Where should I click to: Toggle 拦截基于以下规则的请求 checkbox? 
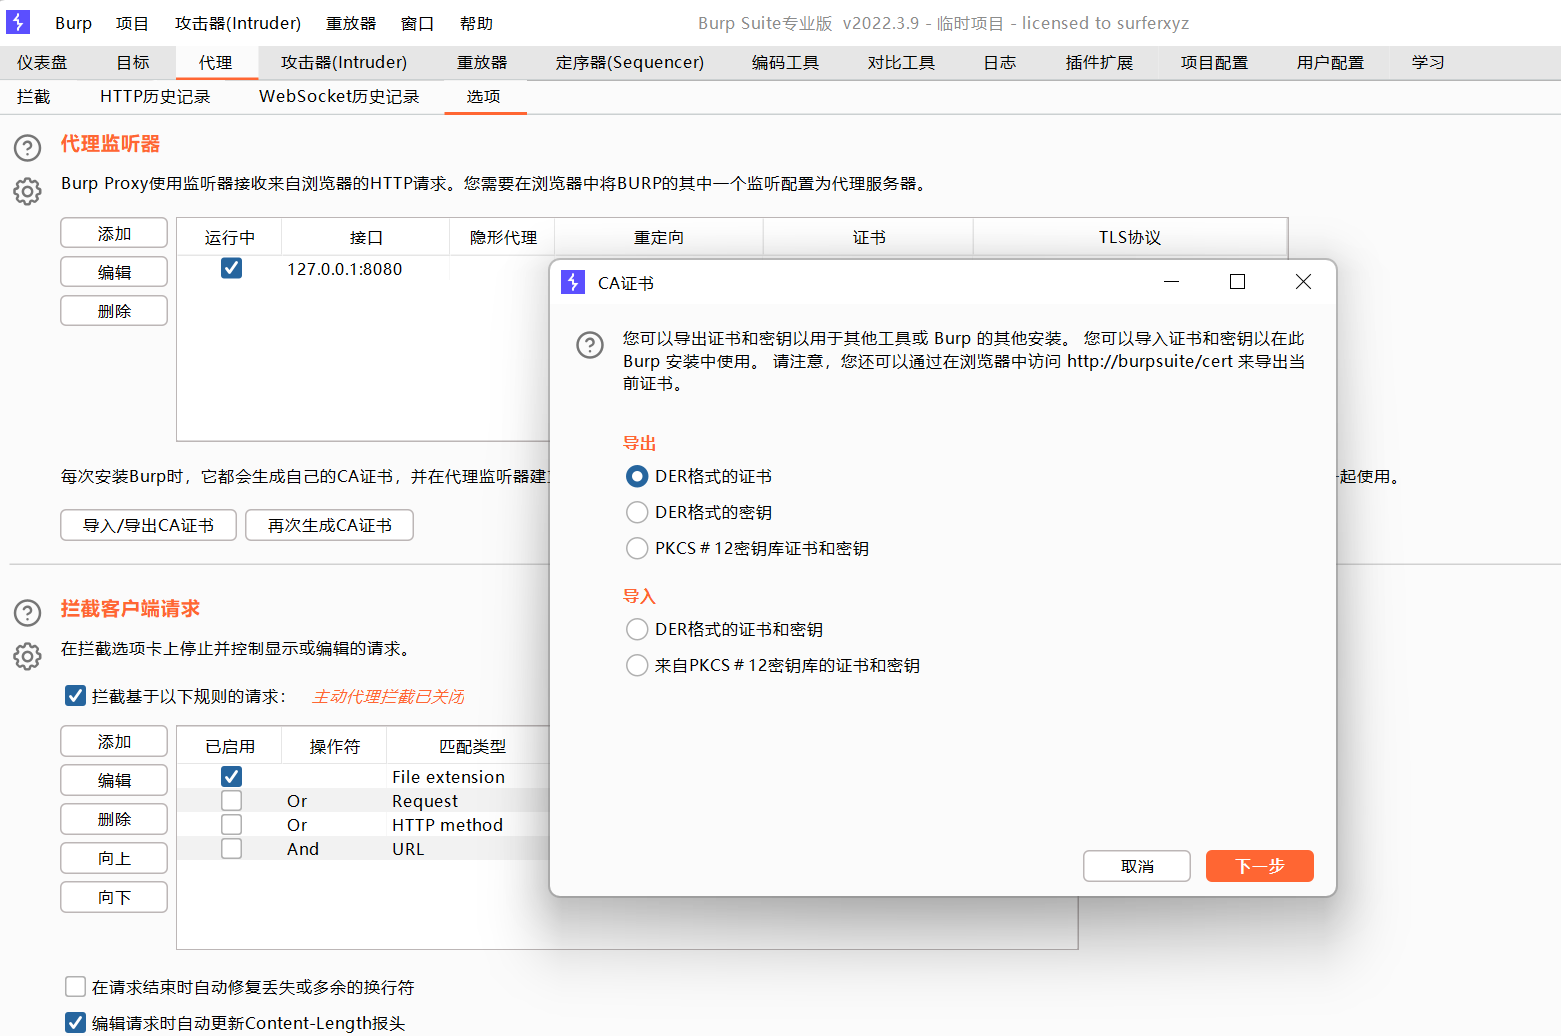75,695
